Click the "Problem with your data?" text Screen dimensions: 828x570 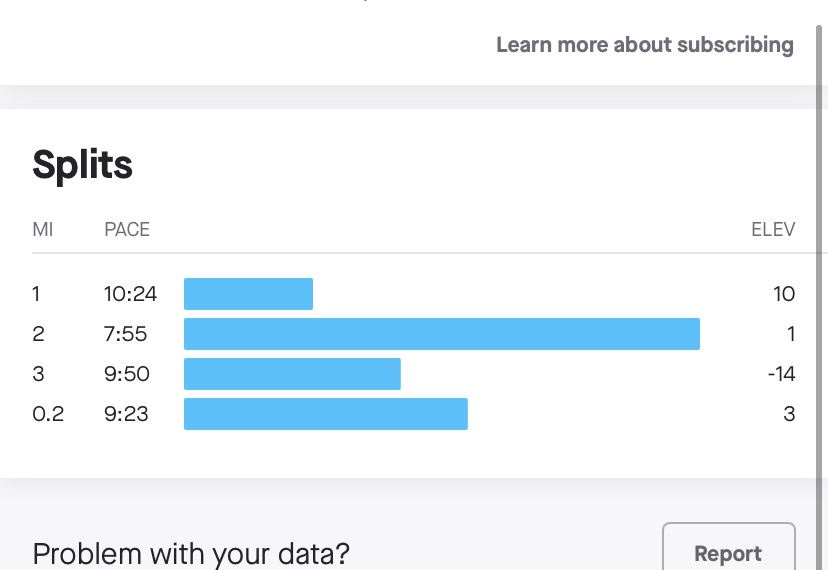click(191, 553)
